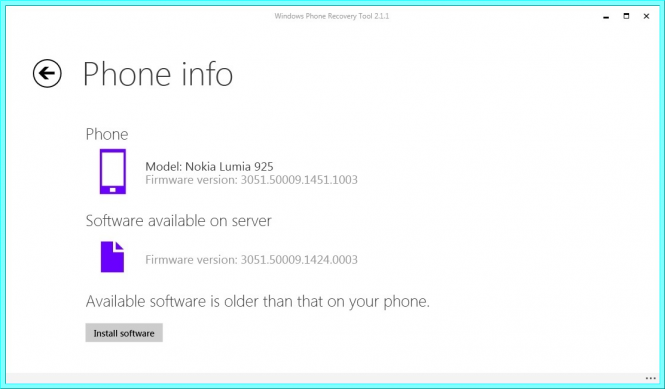Maximize the Recovery Tool window

pyautogui.click(x=626, y=16)
